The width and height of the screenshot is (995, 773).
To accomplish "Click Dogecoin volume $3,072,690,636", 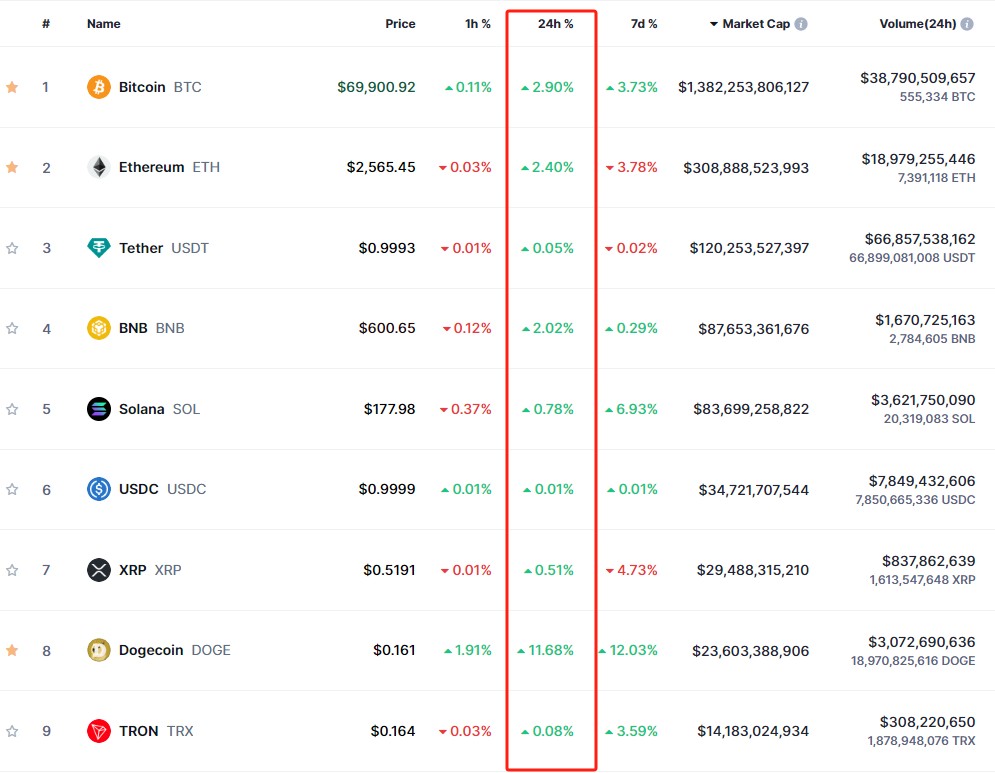I will click(922, 642).
